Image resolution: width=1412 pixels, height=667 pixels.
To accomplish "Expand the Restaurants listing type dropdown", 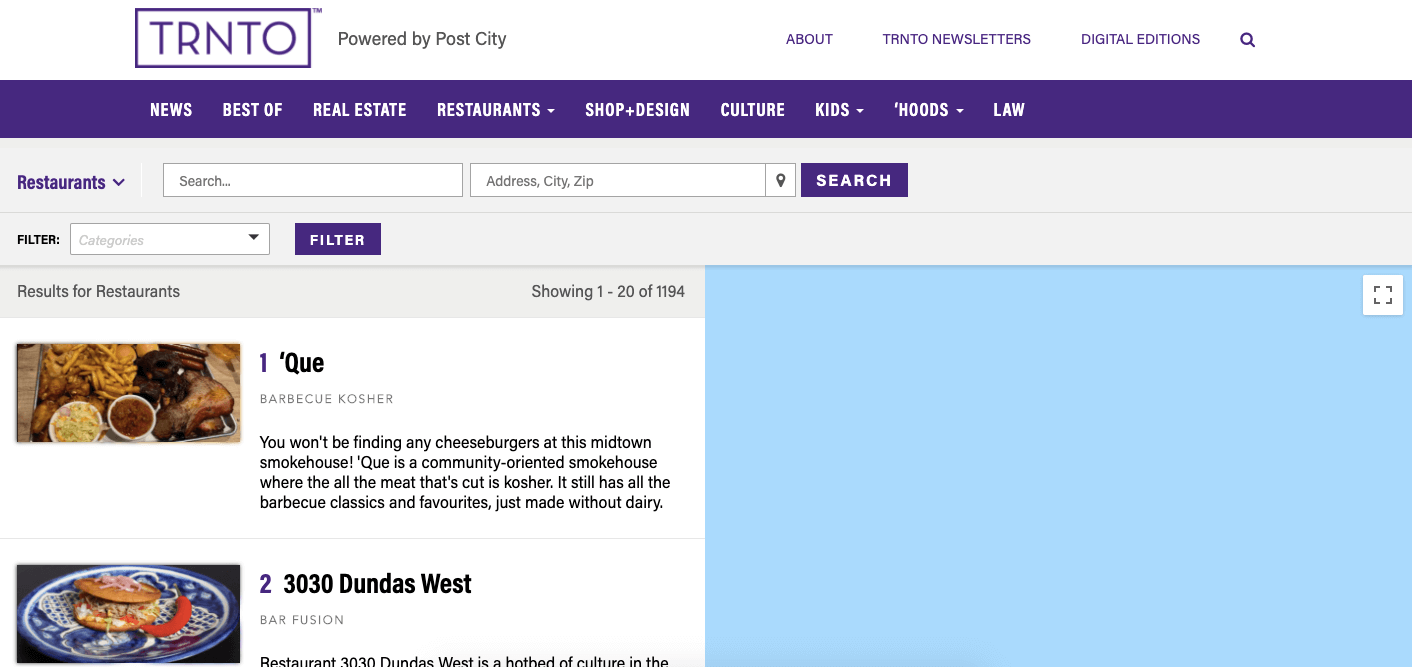I will point(71,182).
